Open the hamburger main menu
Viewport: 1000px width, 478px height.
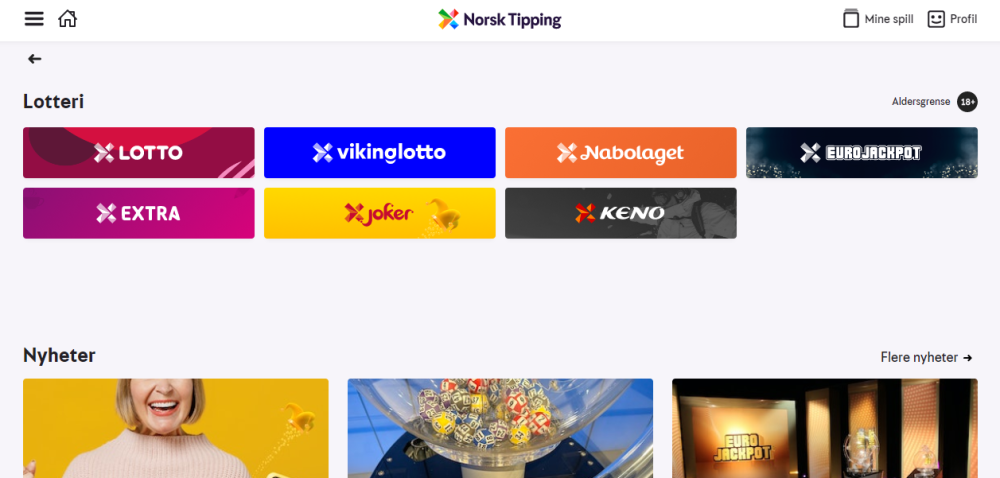coord(34,19)
